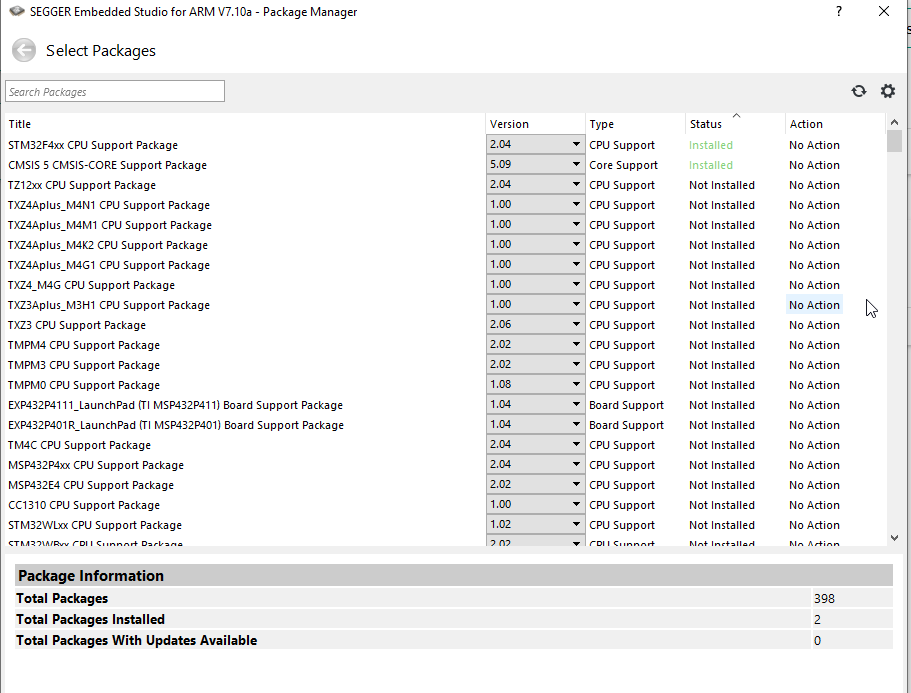Select TMPM4 CPU Support Package title
911x693 pixels.
[84, 345]
